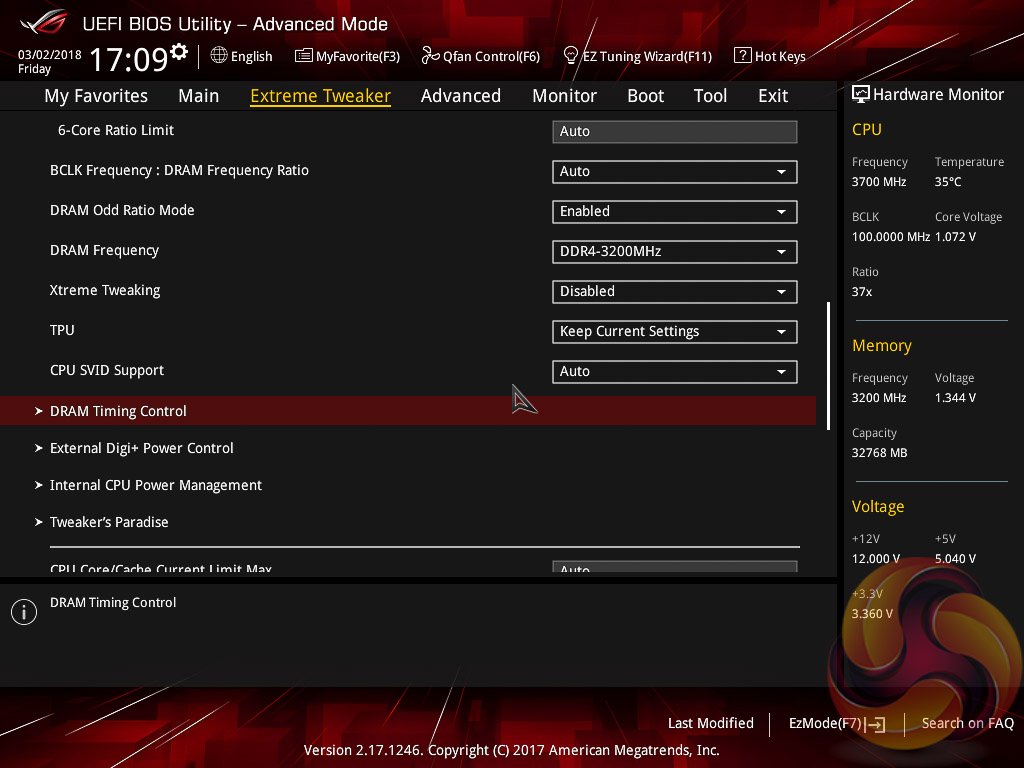Click the Capacity 32768 MB value

click(x=880, y=453)
